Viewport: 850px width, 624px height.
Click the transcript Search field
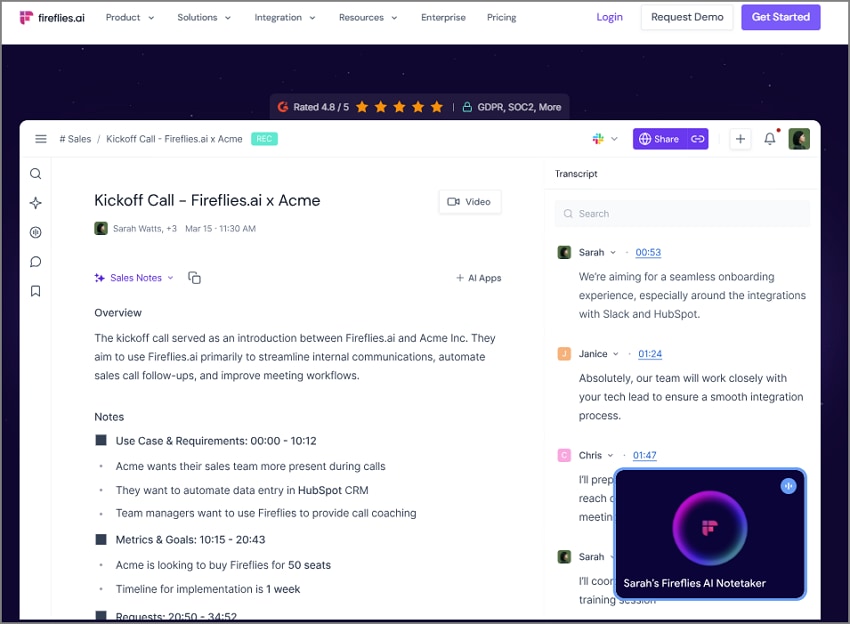681,213
